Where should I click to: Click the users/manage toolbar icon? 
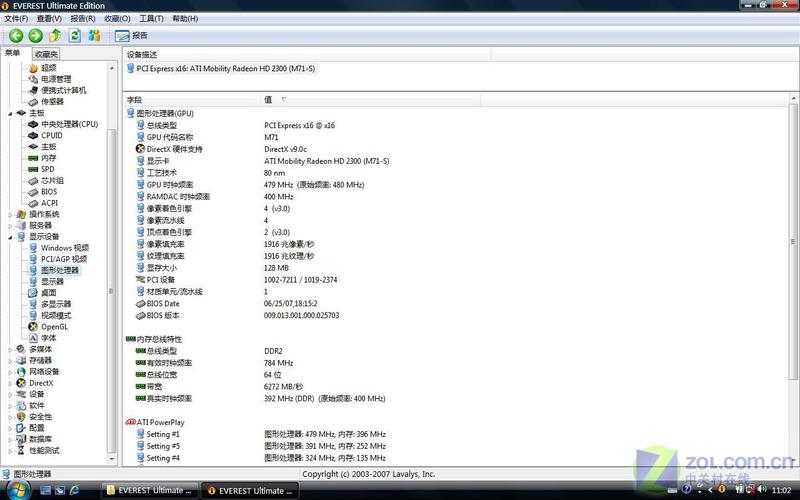[94, 35]
